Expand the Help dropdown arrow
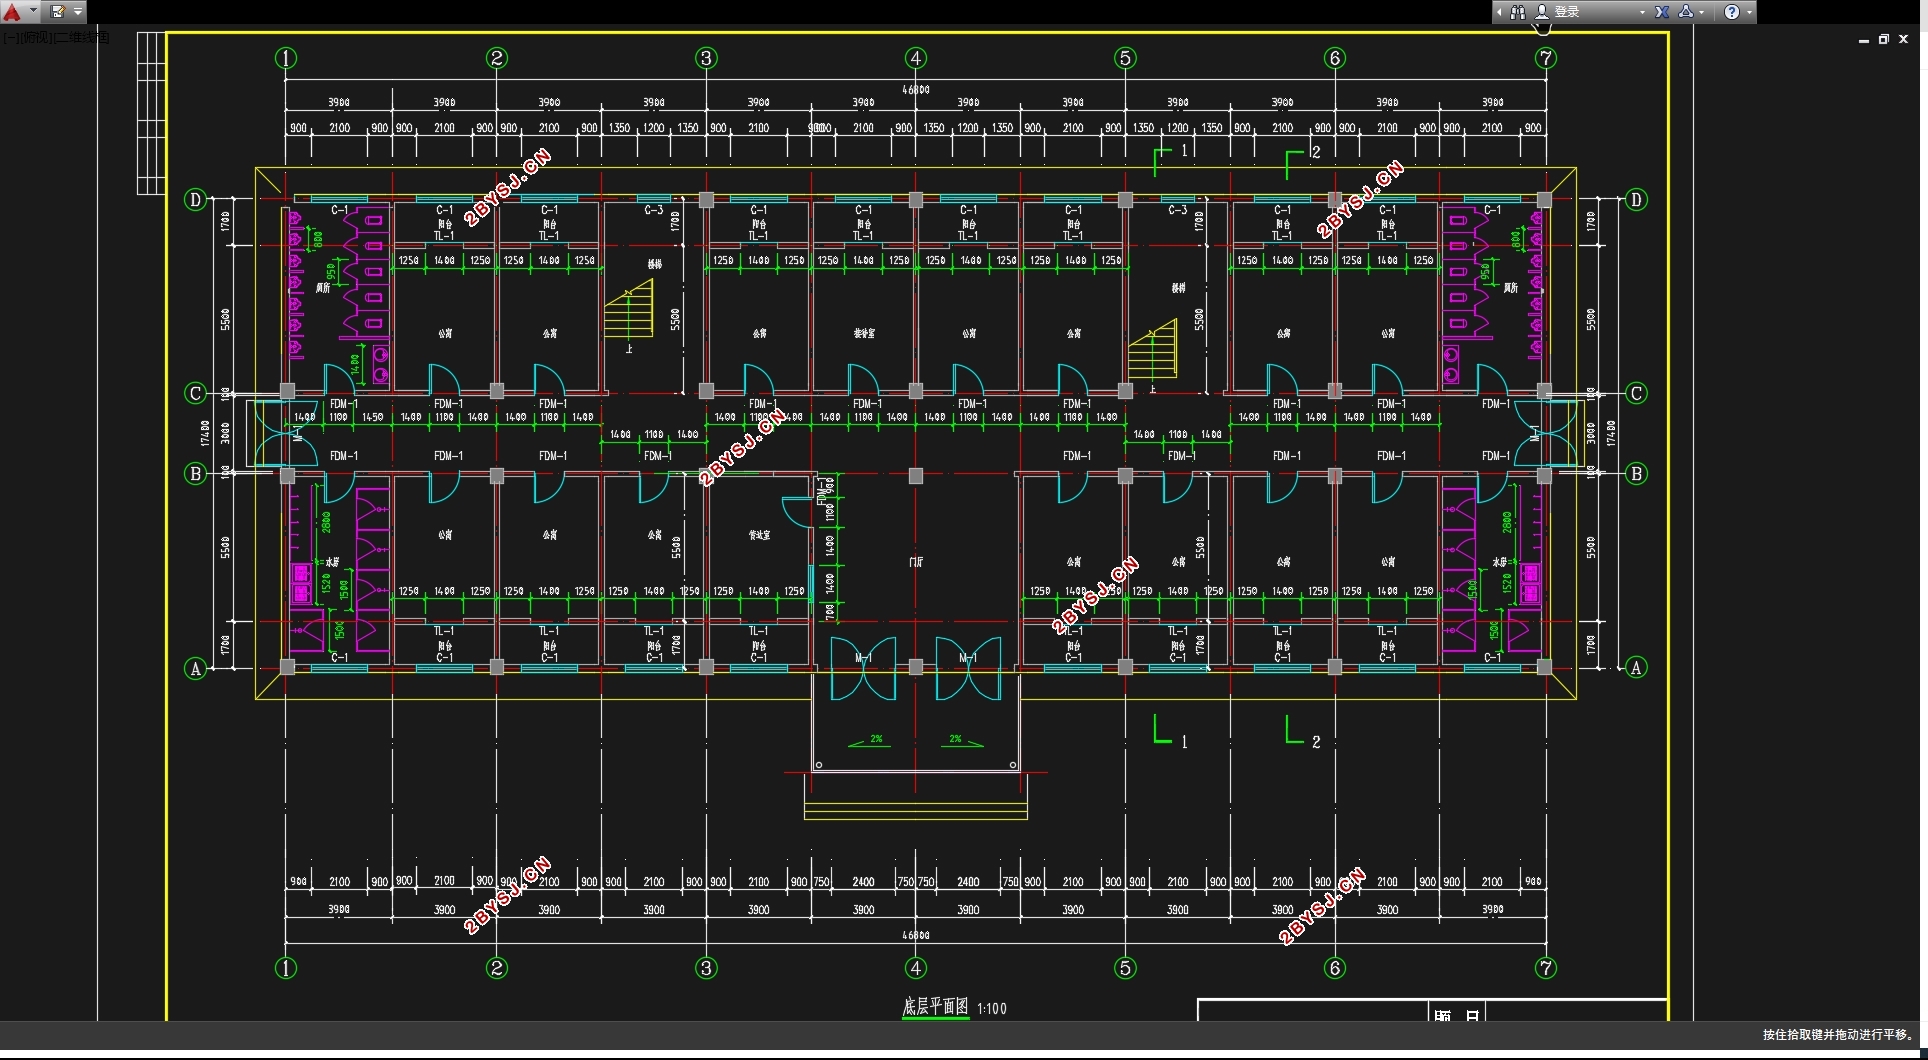Viewport: 1928px width, 1060px height. point(1749,12)
